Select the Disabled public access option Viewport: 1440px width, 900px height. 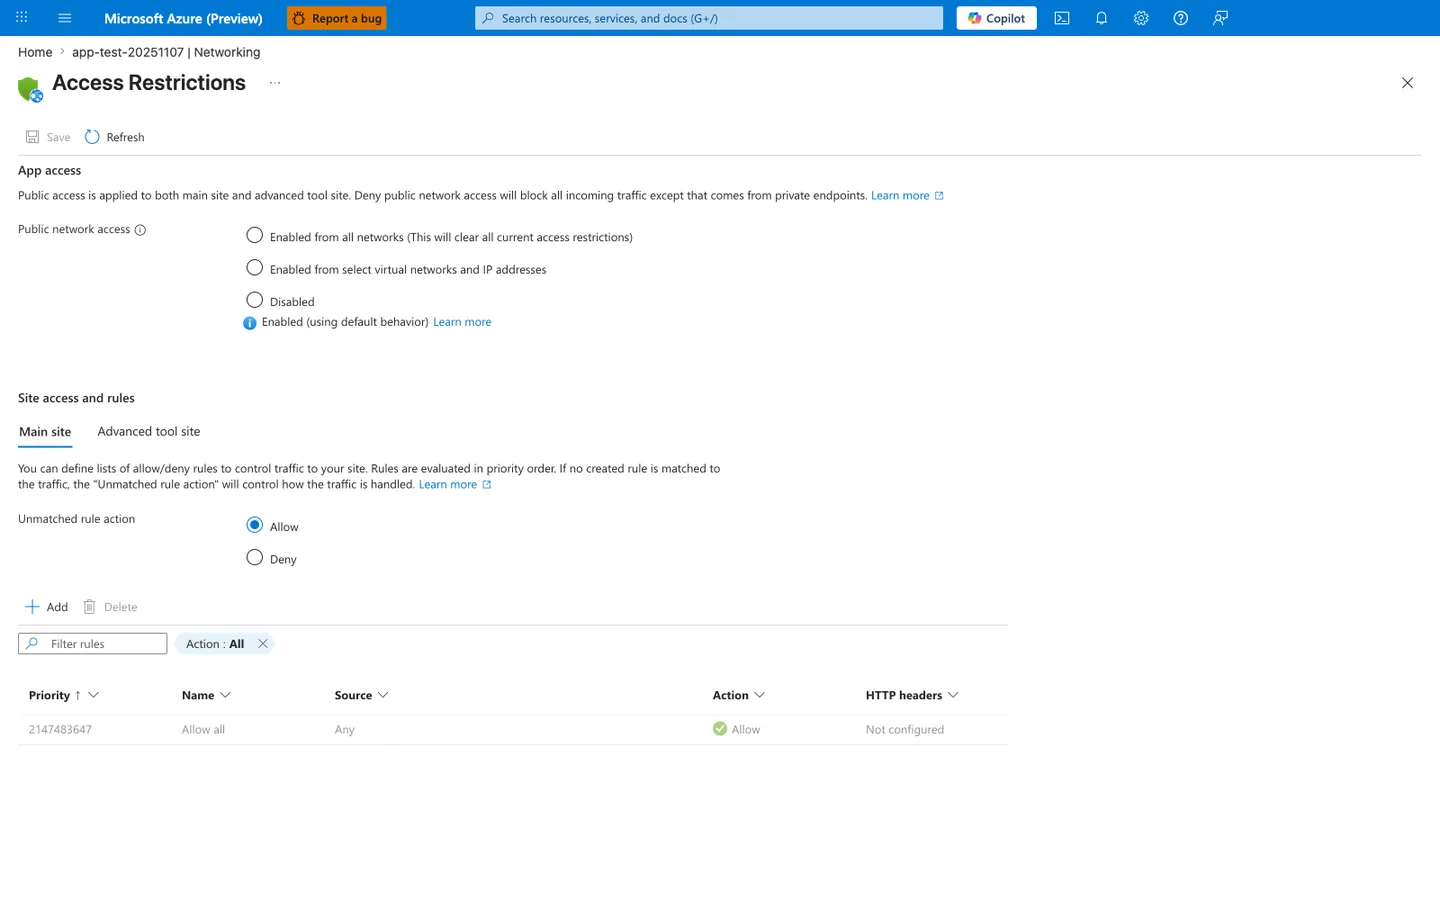[x=255, y=300]
